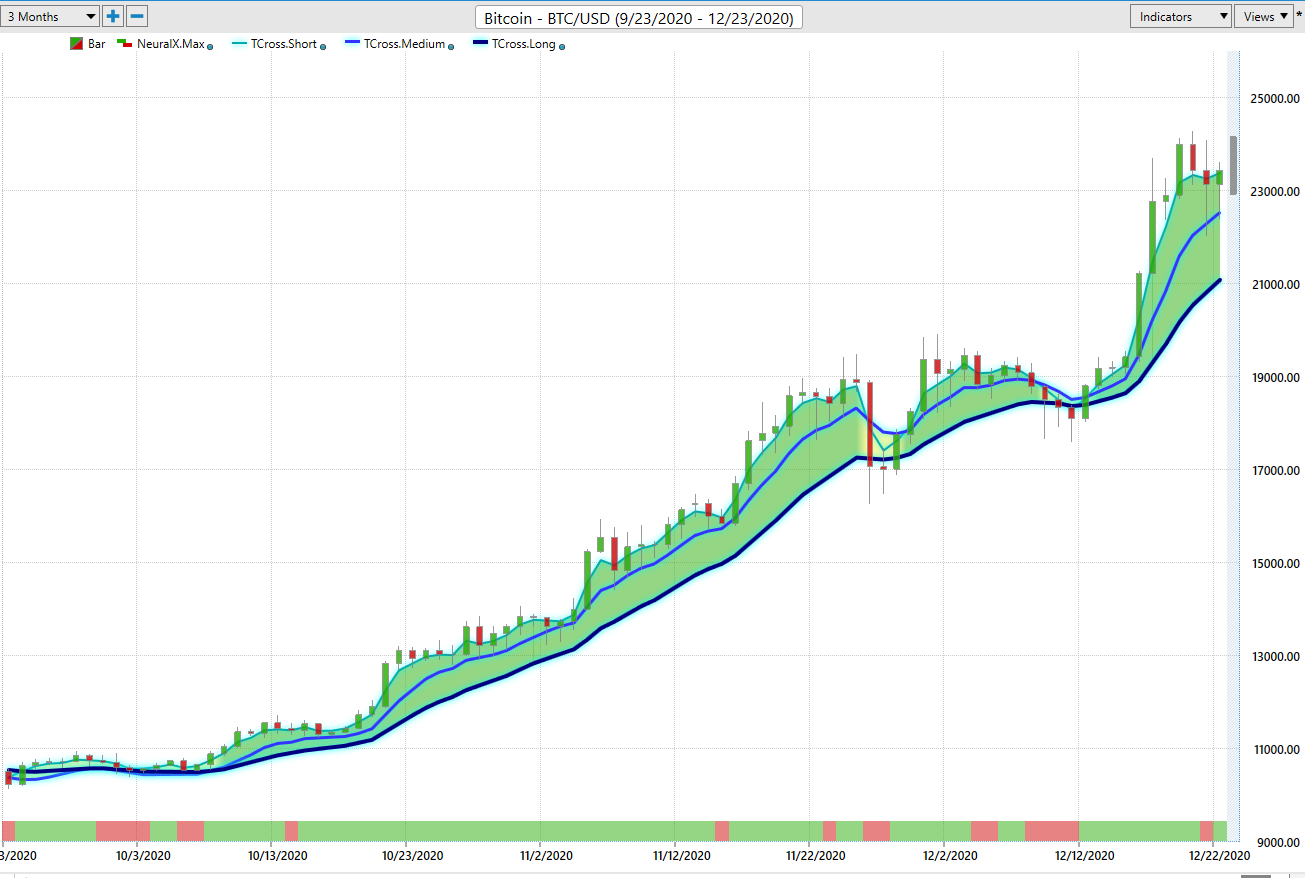Viewport: 1305px width, 878px height.
Task: Click the asterisk next to Views
Action: coord(1299,16)
